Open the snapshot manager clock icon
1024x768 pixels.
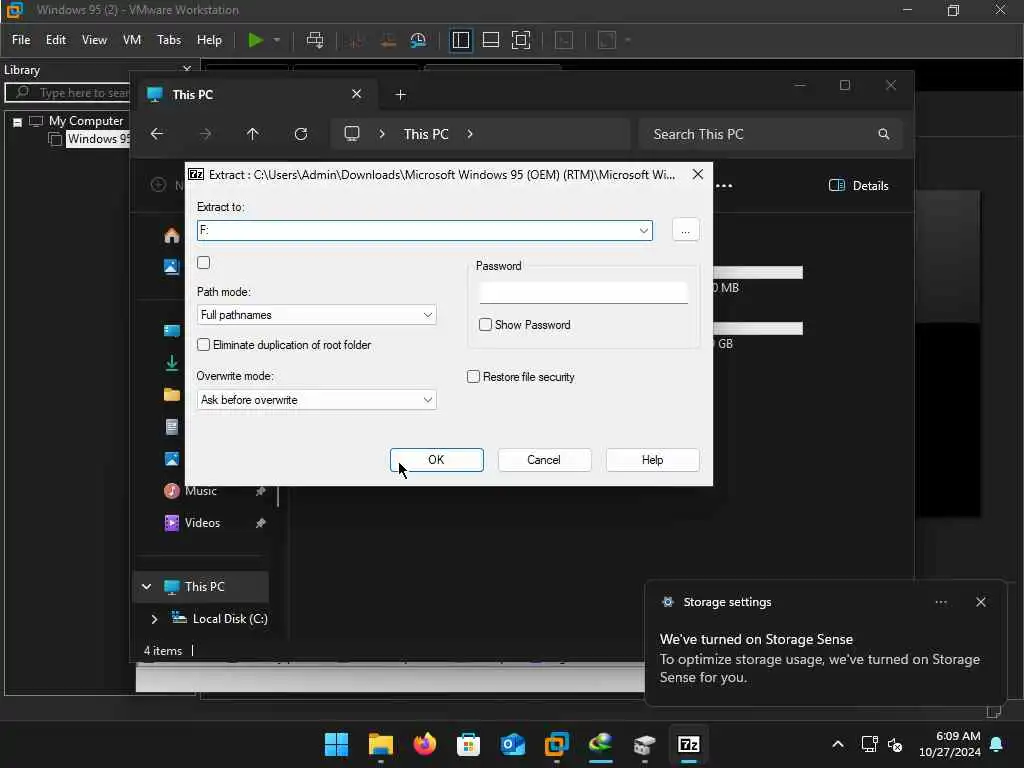coord(418,40)
